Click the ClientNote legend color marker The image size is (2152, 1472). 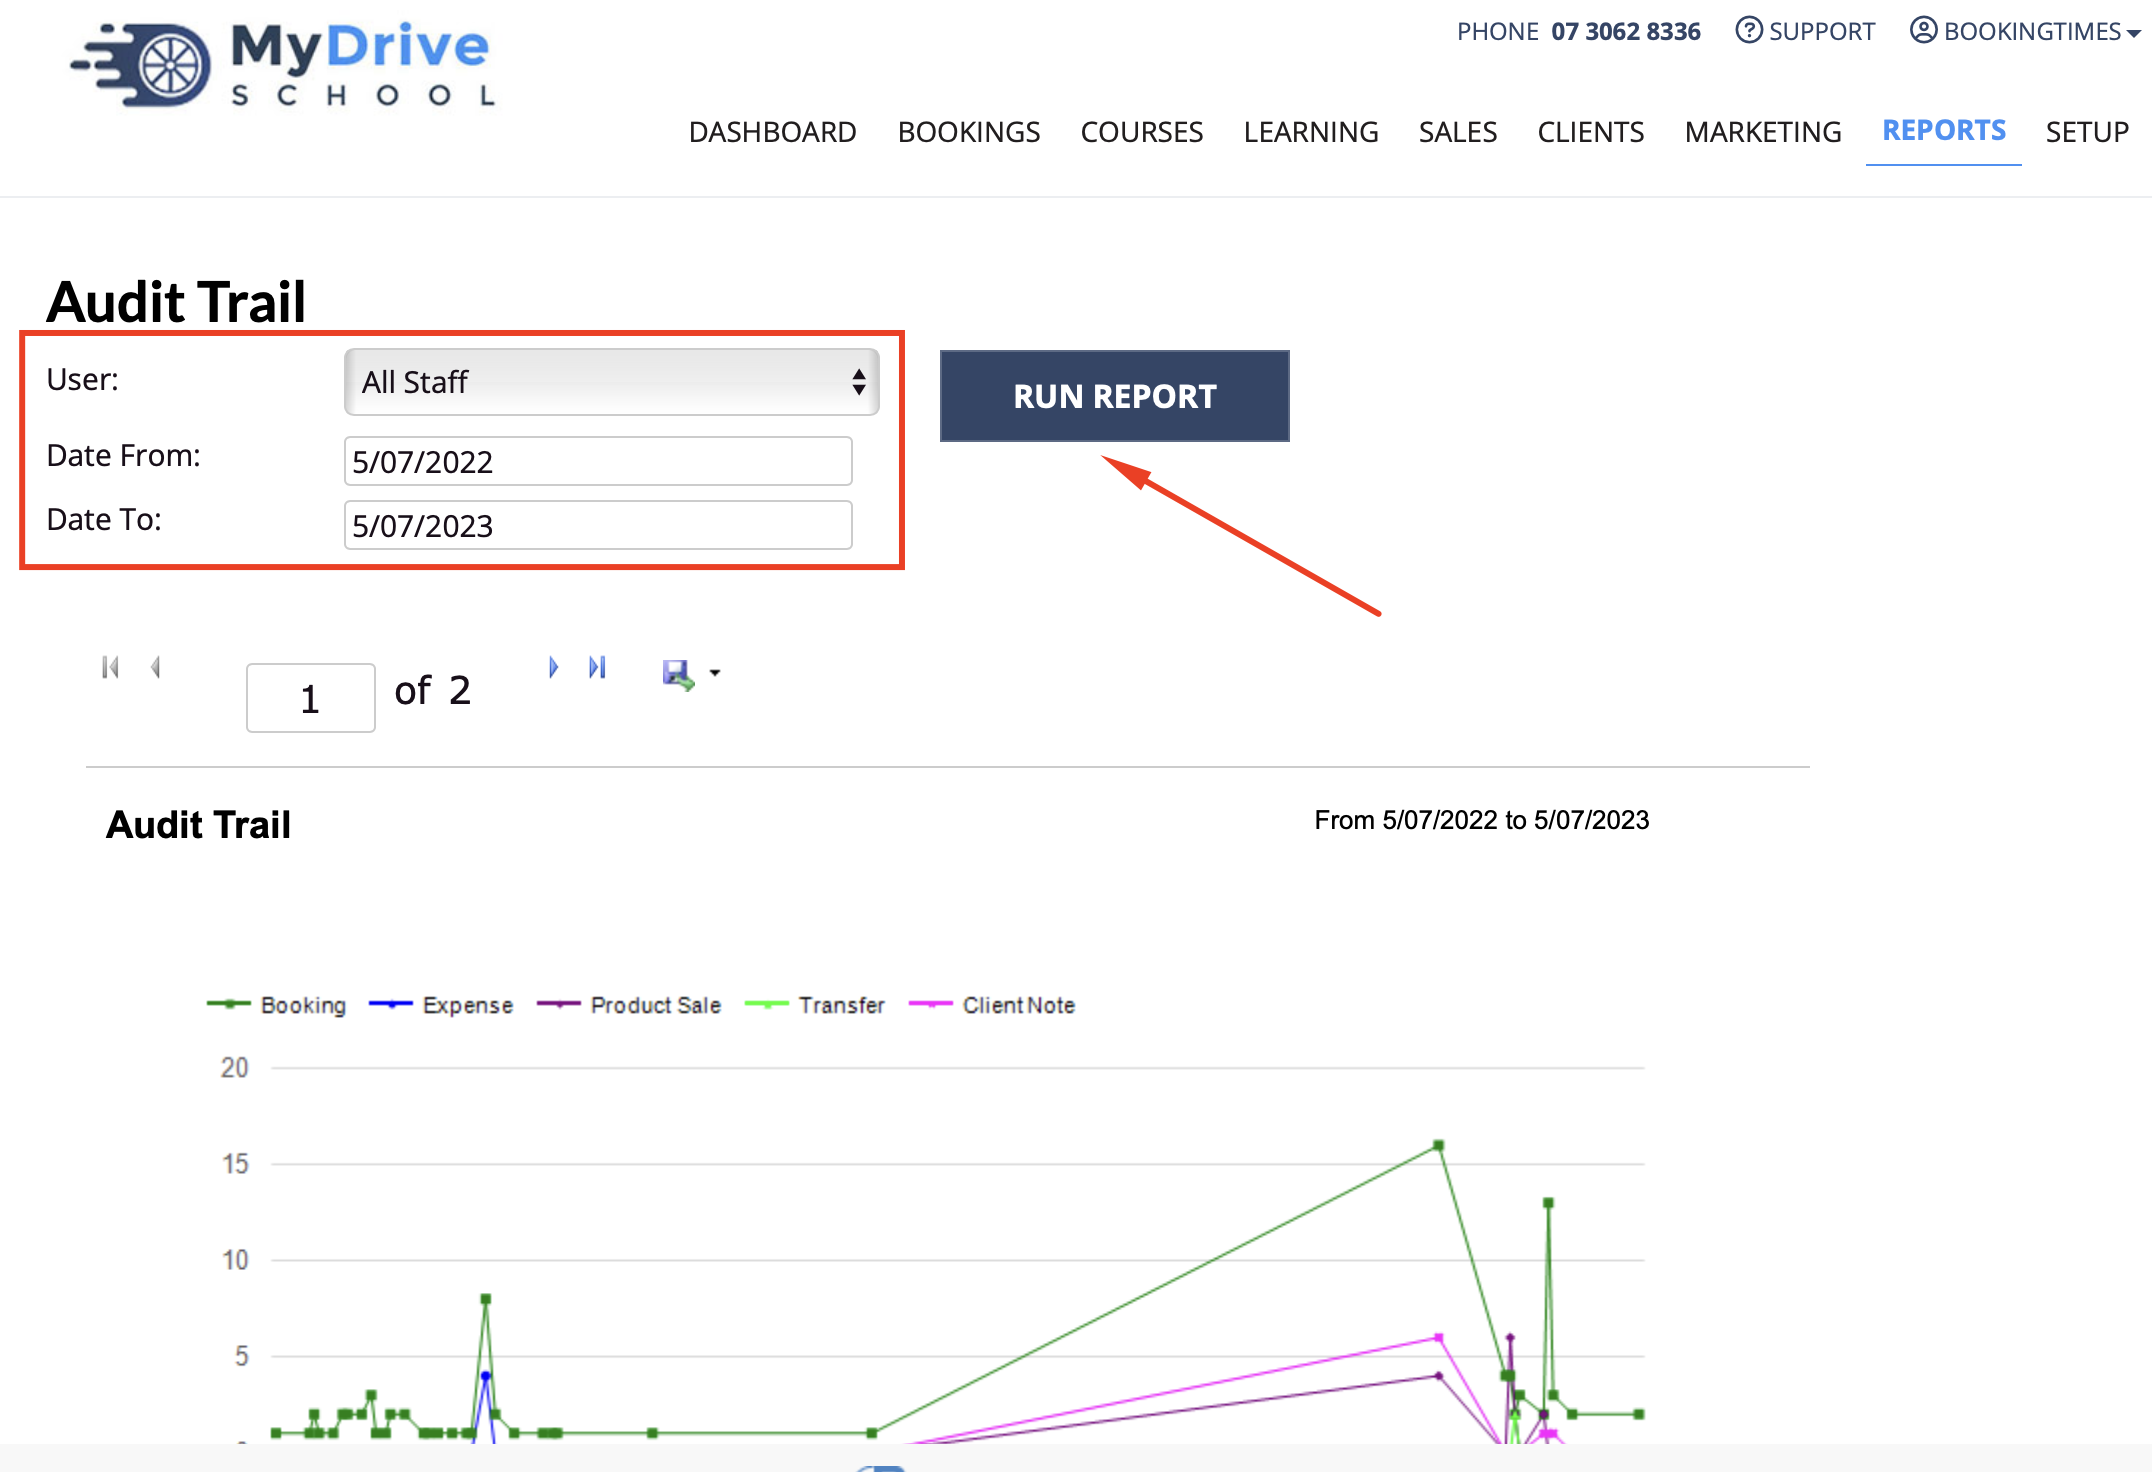point(931,1004)
